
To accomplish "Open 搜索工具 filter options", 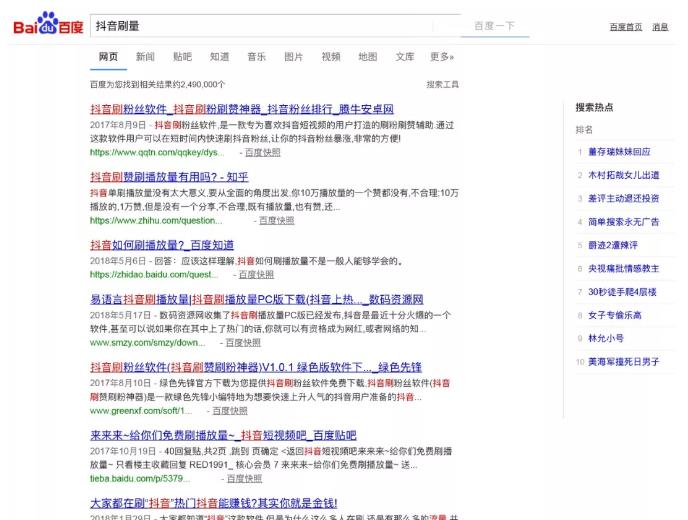I will tap(442, 84).
